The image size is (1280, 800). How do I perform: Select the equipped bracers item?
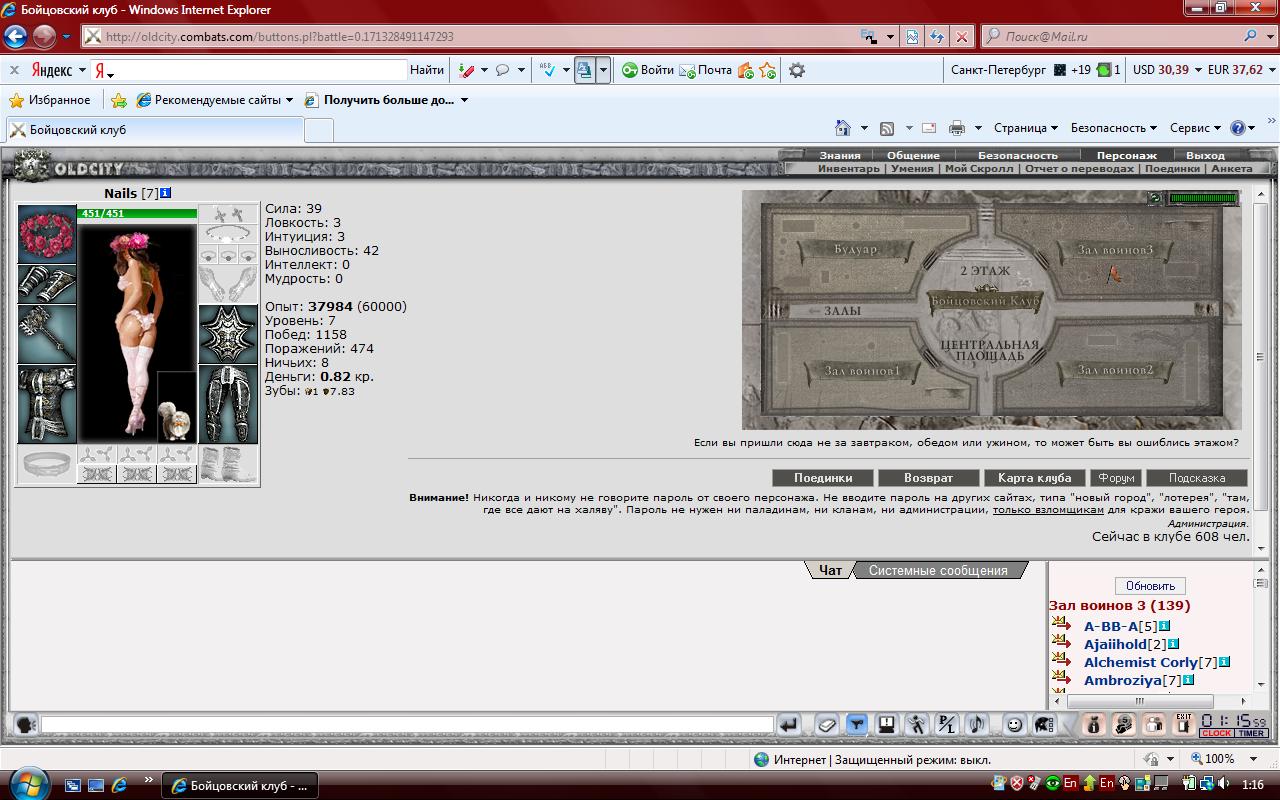pyautogui.click(x=47, y=284)
